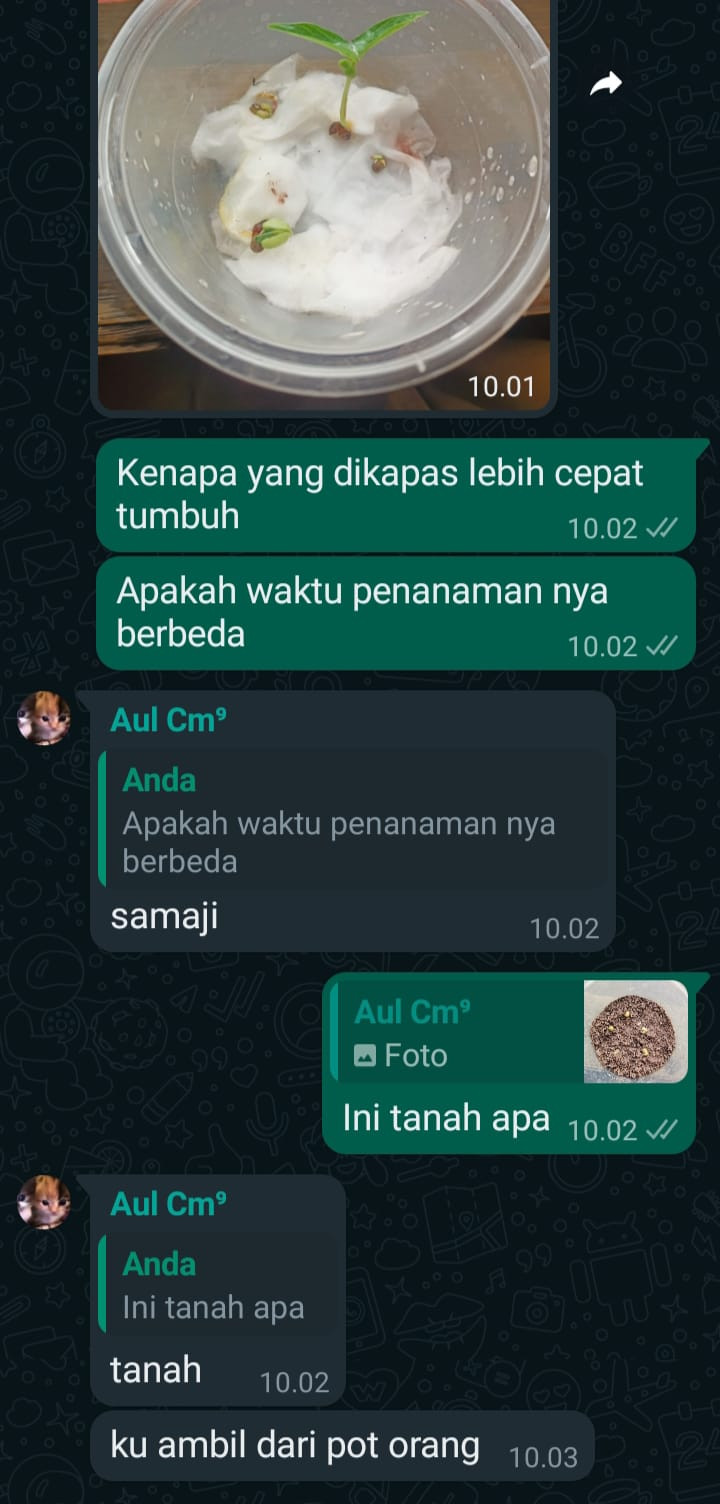The image size is (720, 1504).
Task: Tap read ticks on Apakah waktu penanaman message
Action: coord(661,646)
